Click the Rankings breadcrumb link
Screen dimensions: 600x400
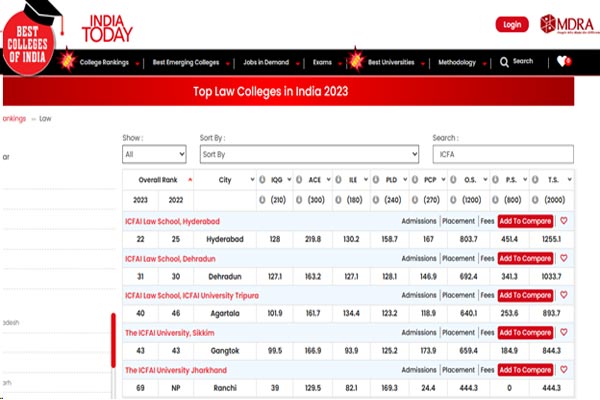click(x=14, y=119)
